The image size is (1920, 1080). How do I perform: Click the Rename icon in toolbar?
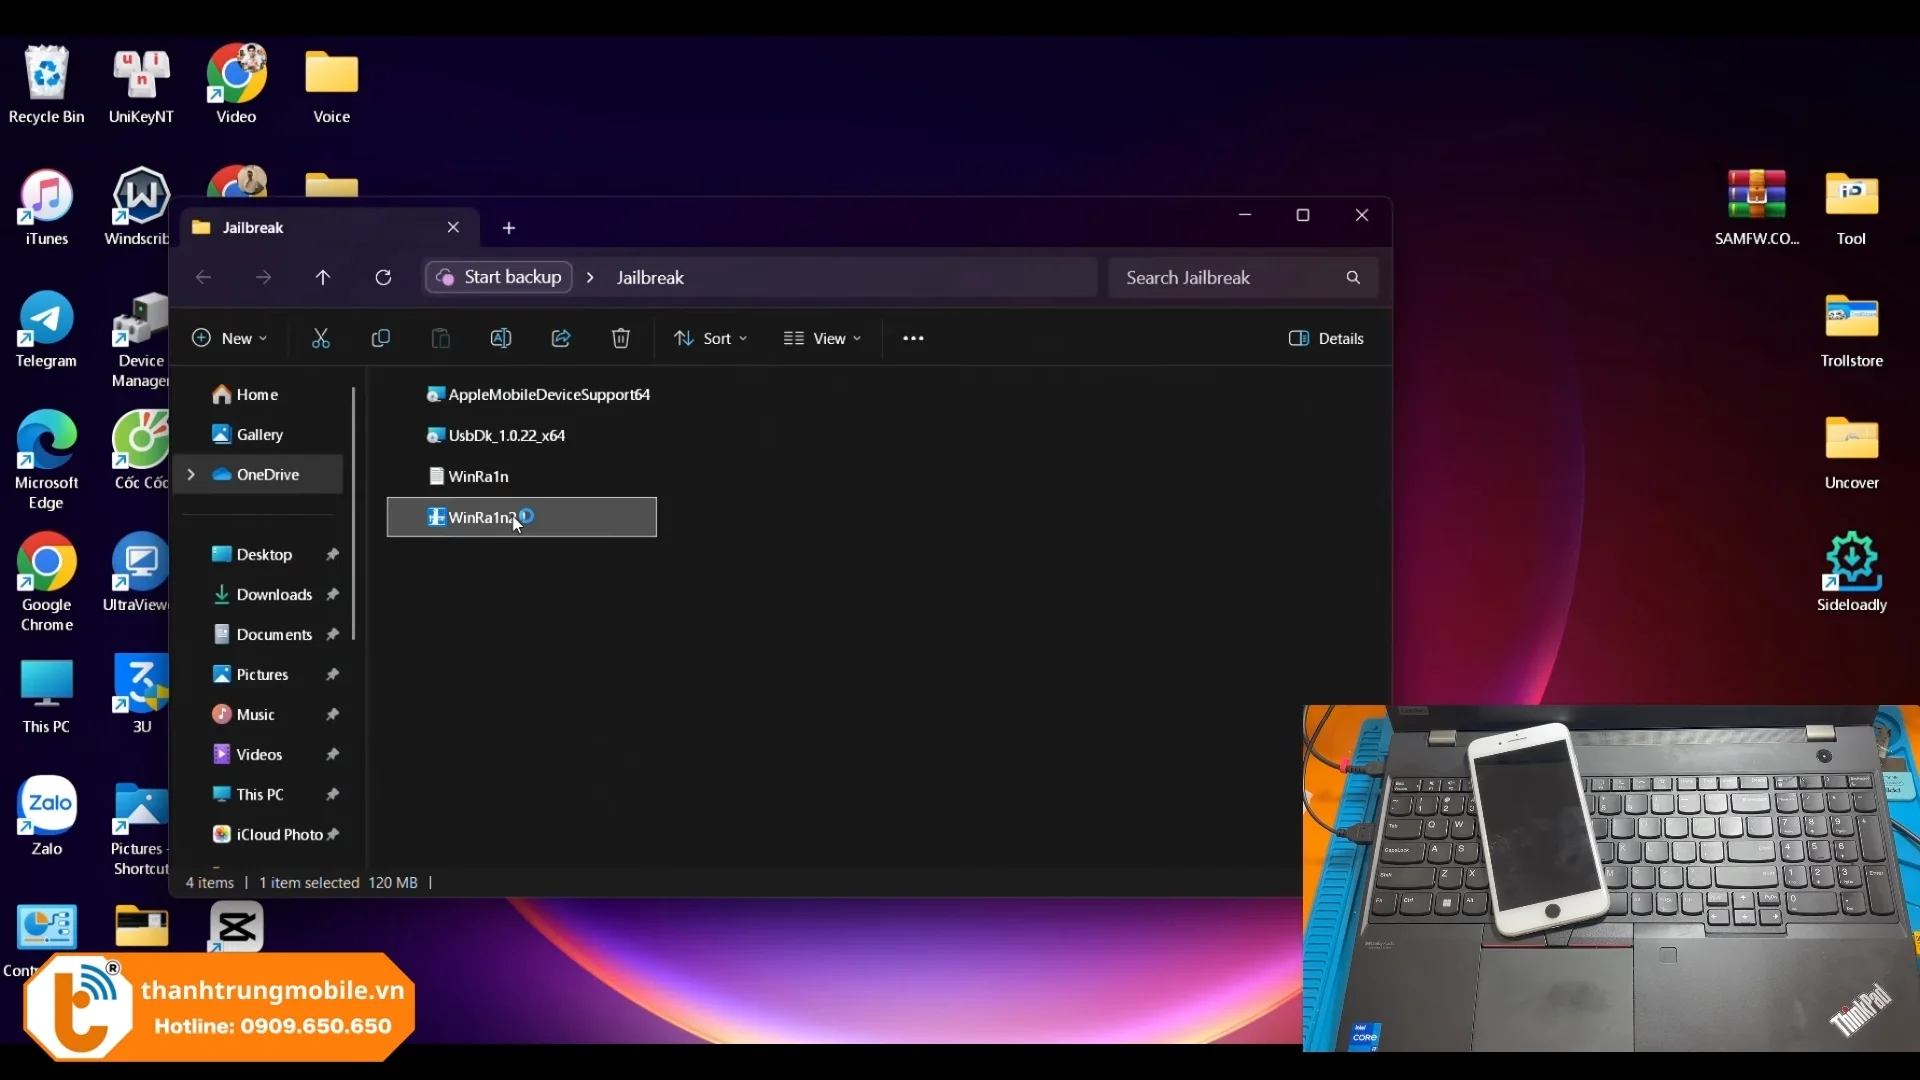(x=501, y=339)
